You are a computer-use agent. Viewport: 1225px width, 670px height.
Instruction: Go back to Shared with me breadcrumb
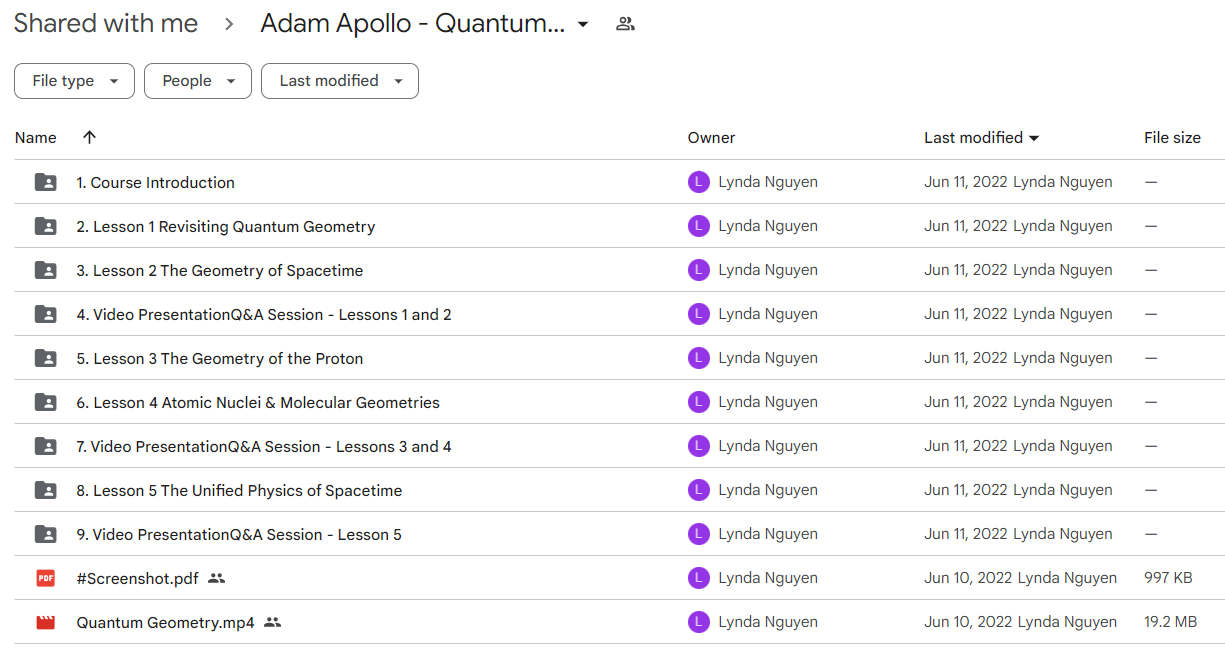106,24
